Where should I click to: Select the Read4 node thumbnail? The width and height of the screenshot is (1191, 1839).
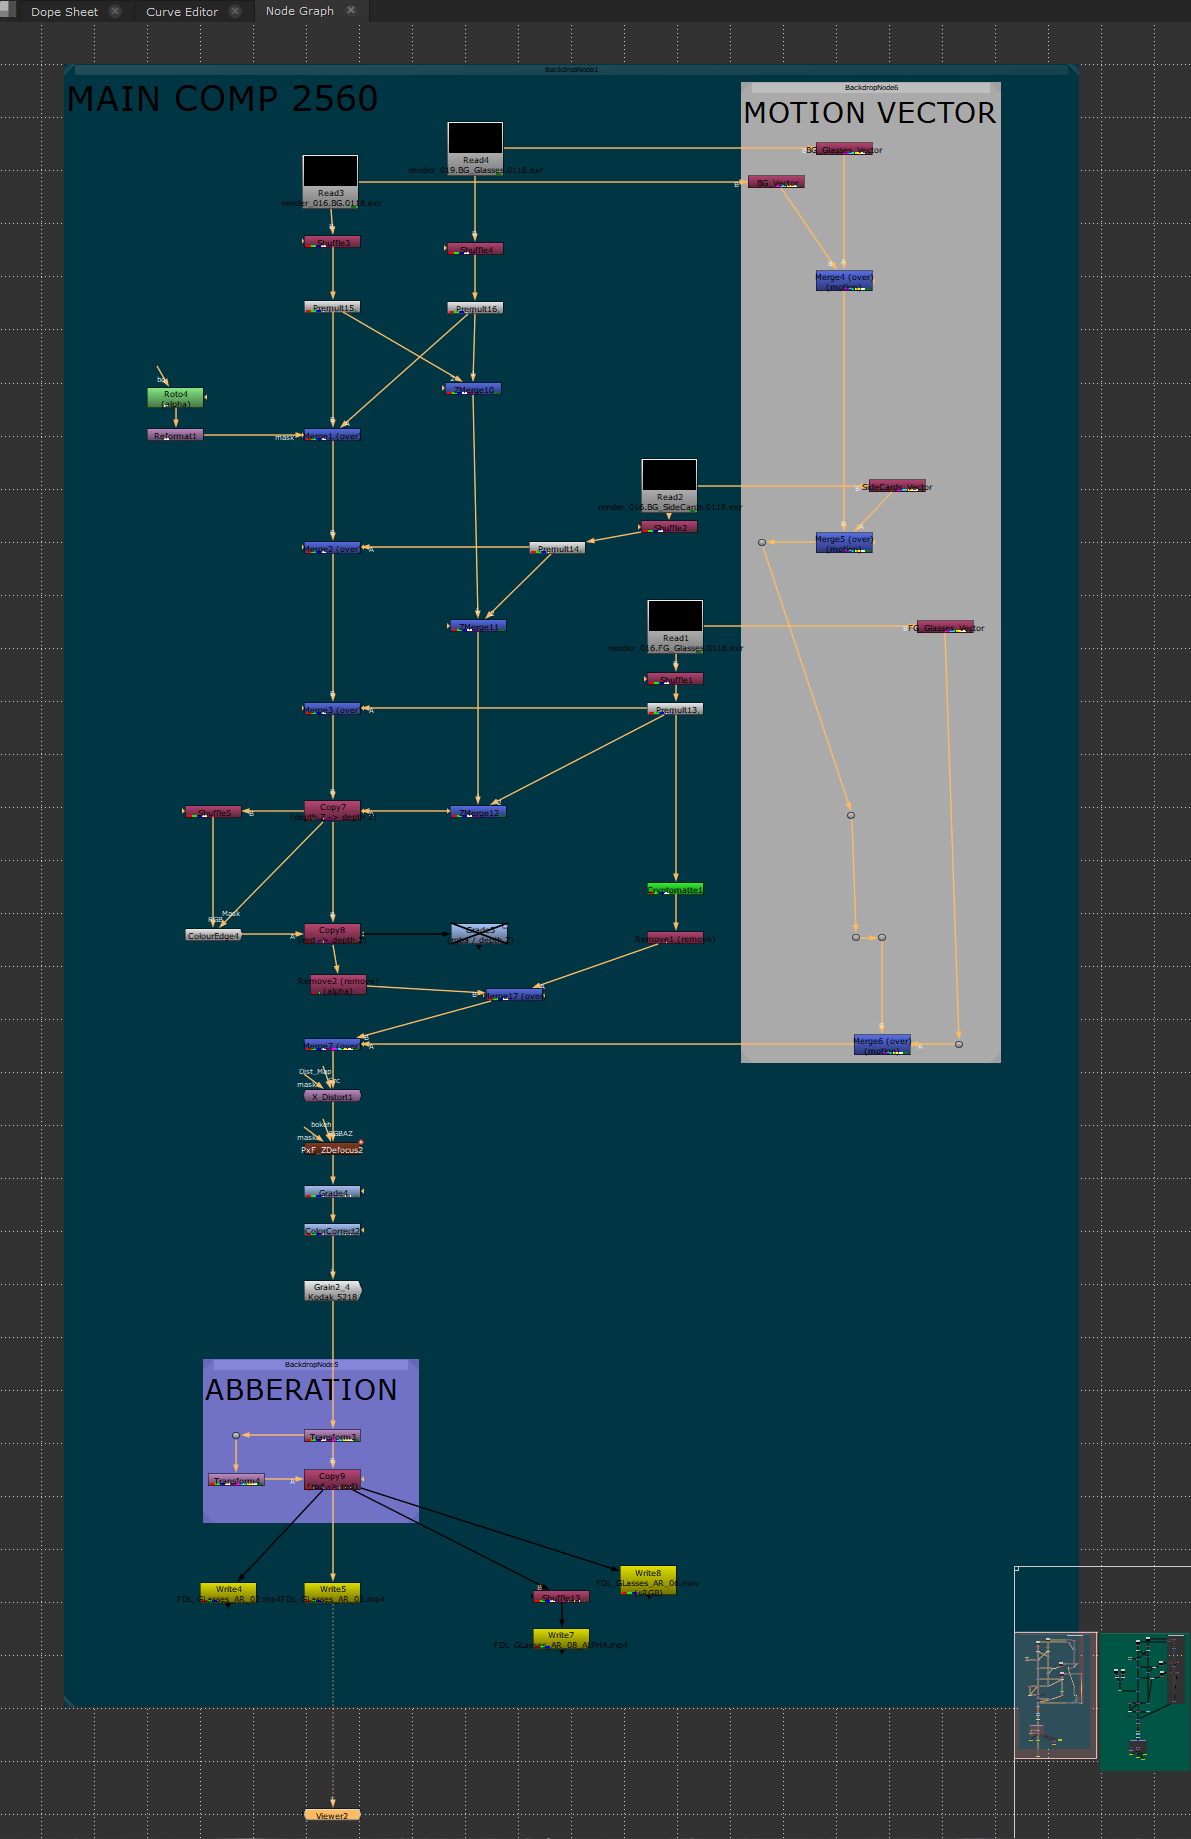[475, 138]
